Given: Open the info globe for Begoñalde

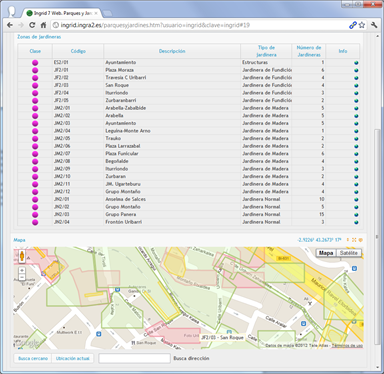Looking at the screenshot, I should (356, 161).
